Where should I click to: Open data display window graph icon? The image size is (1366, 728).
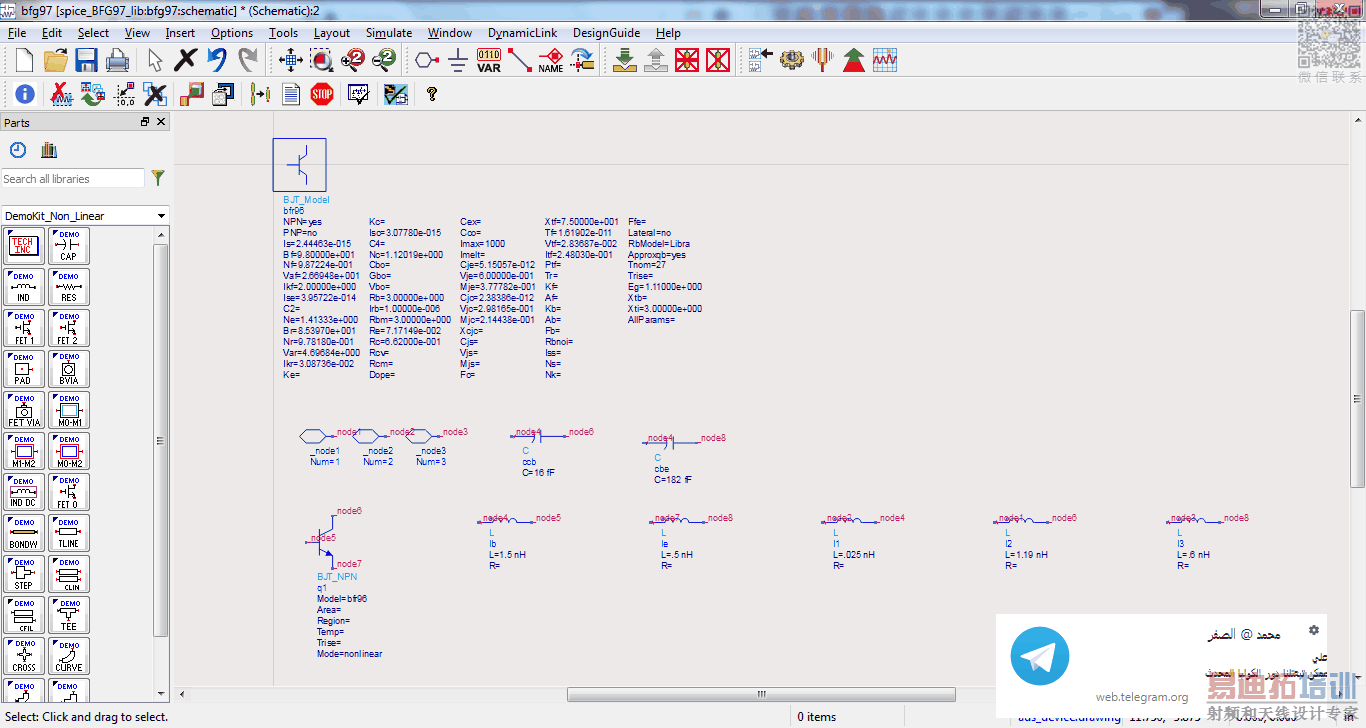pyautogui.click(x=885, y=60)
